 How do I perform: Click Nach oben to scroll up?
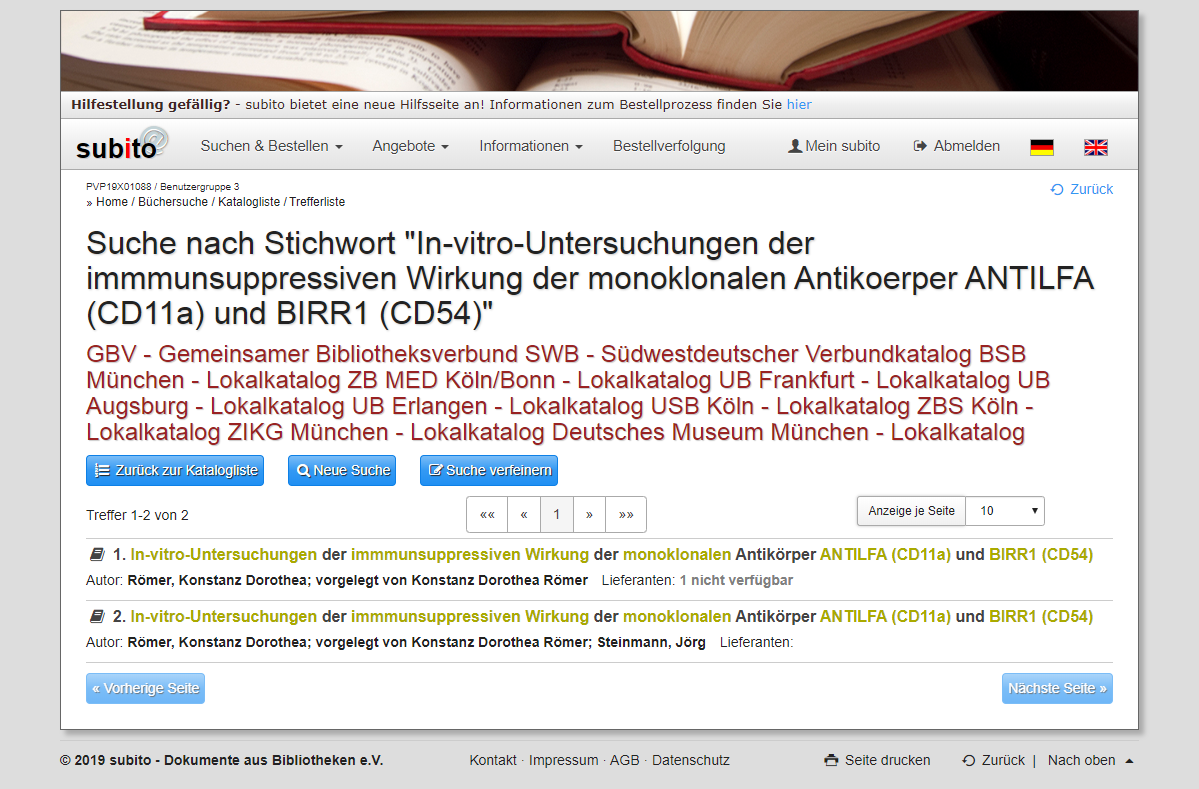pos(1090,760)
